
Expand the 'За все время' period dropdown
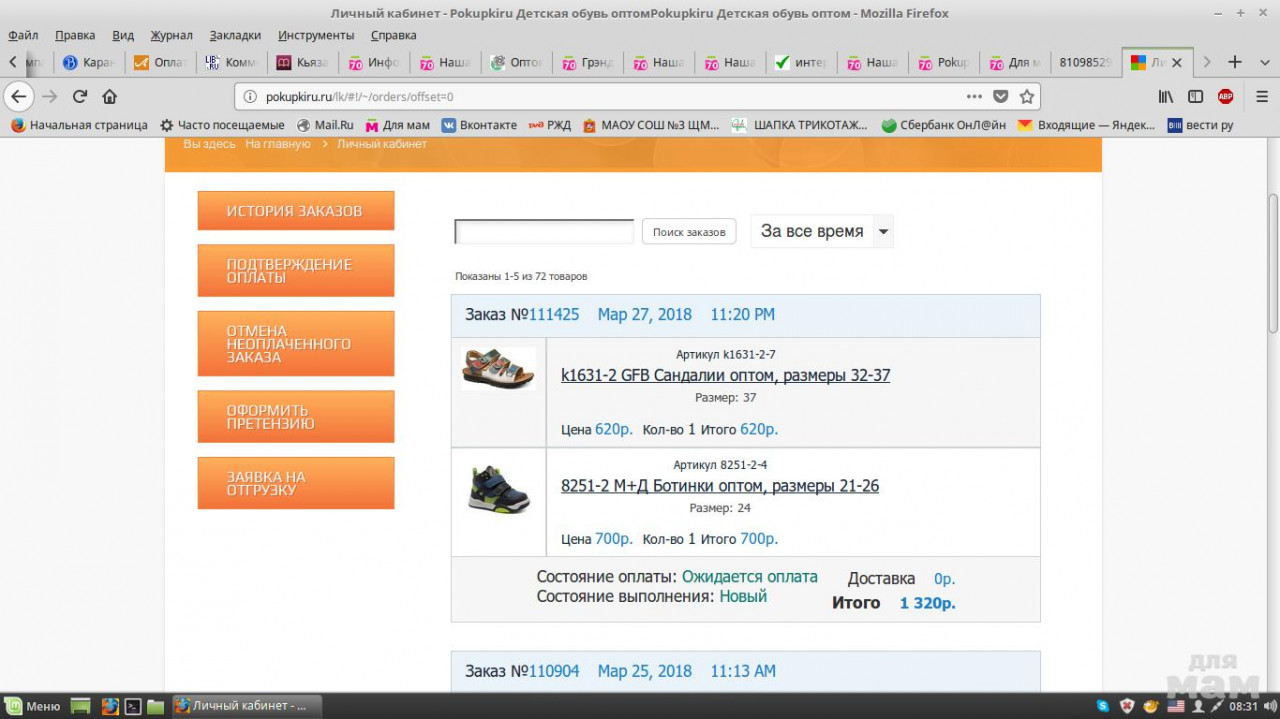click(x=882, y=231)
